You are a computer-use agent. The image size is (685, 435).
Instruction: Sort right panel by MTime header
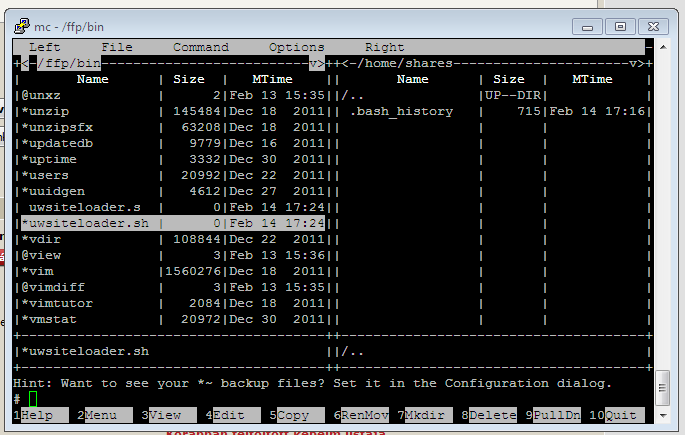tap(593, 79)
